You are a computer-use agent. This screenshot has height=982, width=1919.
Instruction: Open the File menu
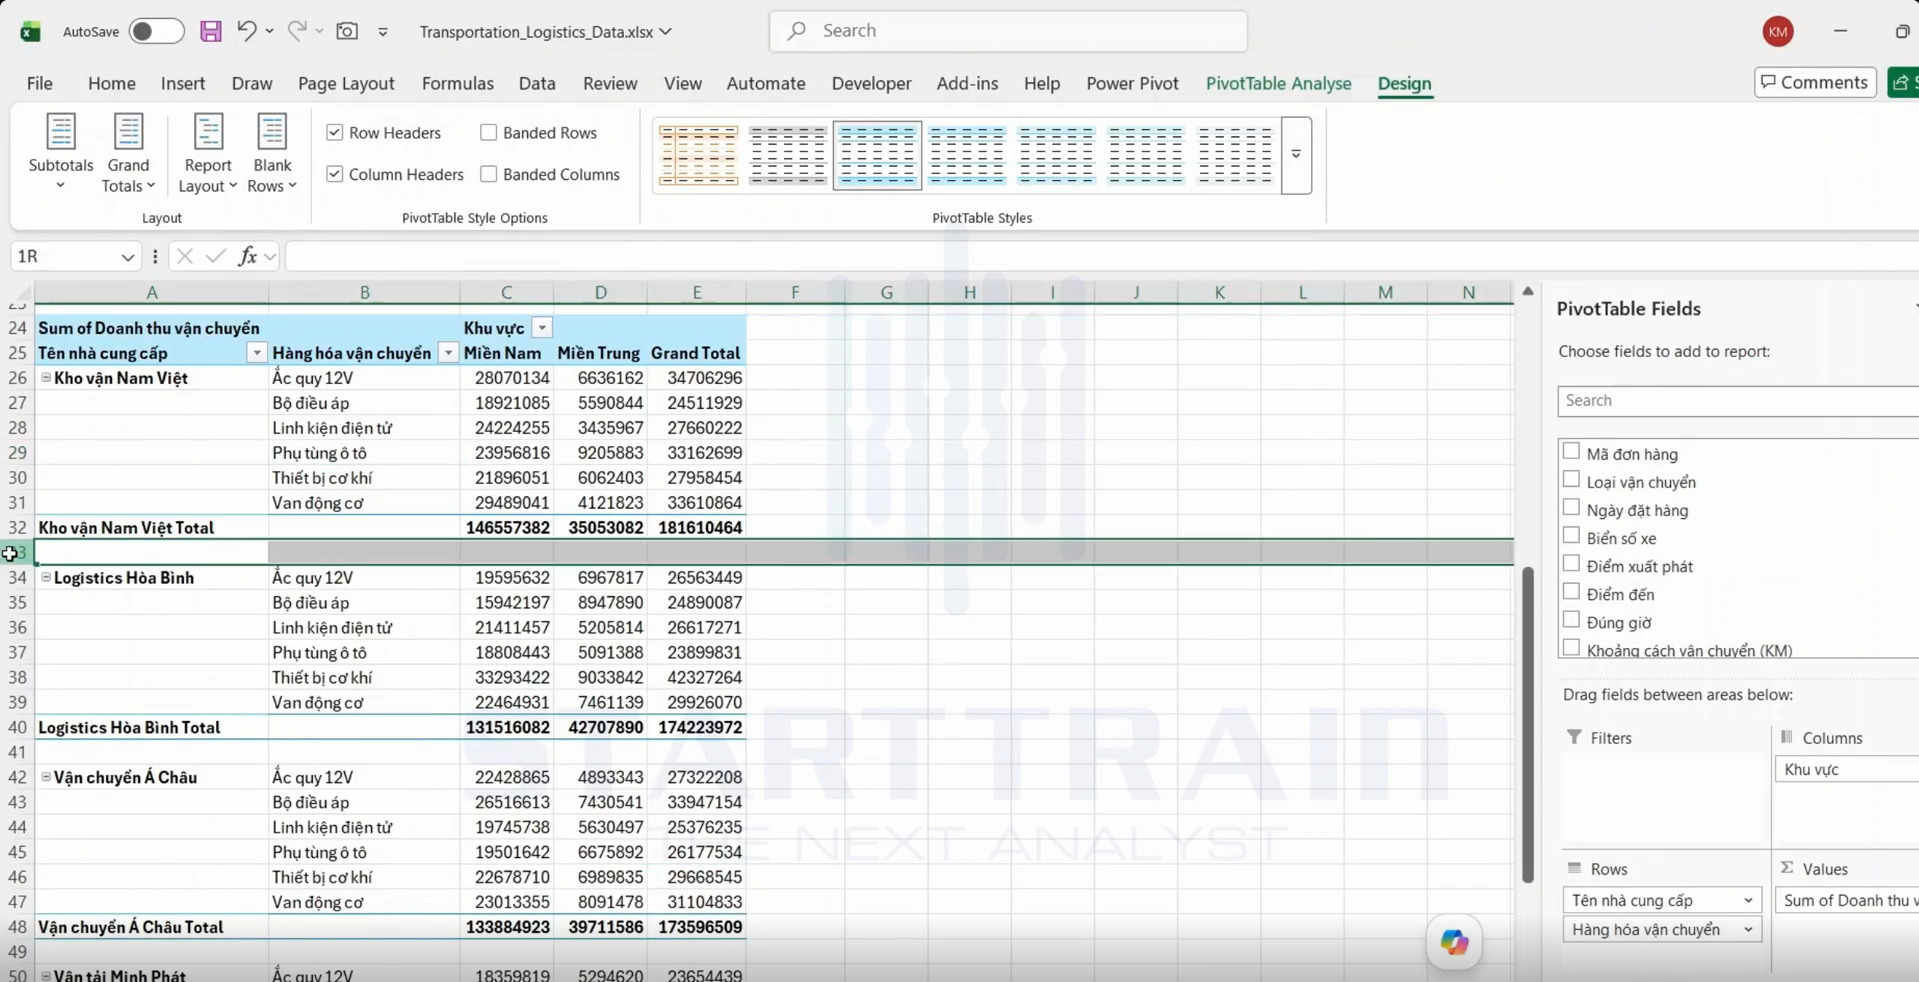click(x=40, y=83)
